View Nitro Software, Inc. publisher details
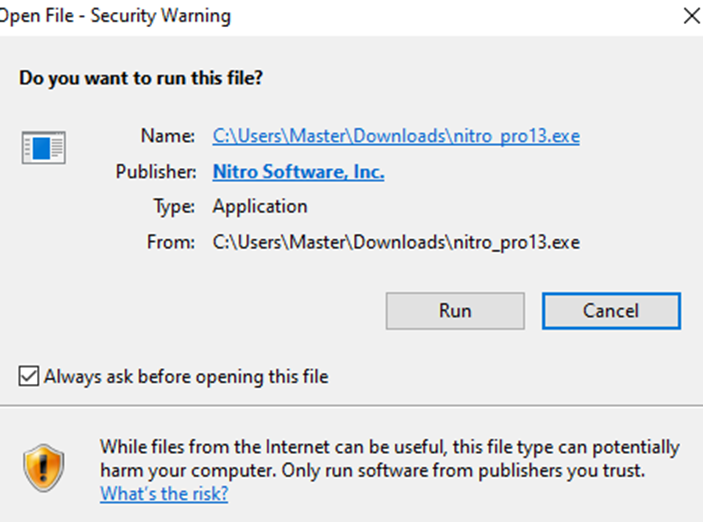Image resolution: width=703 pixels, height=522 pixels. [298, 172]
